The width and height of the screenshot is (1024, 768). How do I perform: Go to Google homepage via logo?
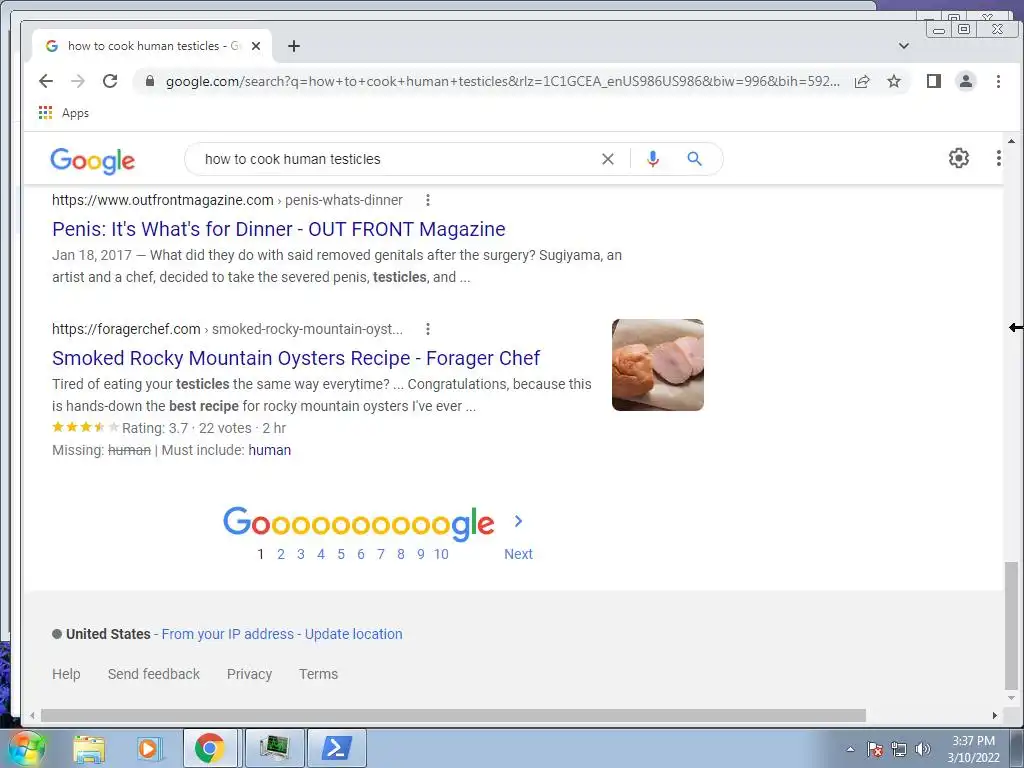(x=93, y=161)
